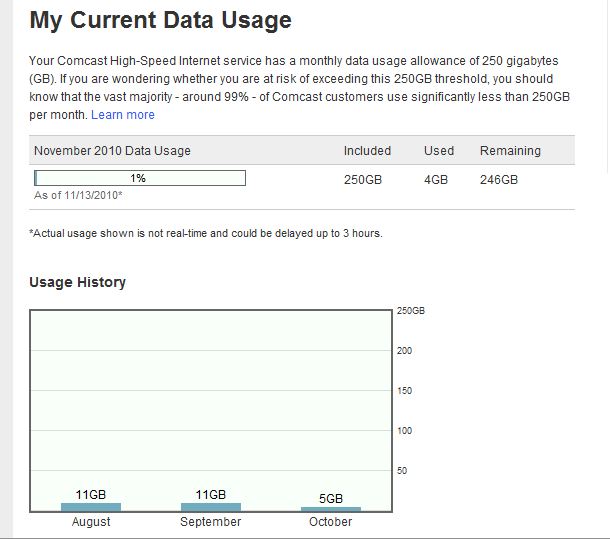The image size is (610, 539).
Task: Click the Remaining column header
Action: pyautogui.click(x=510, y=151)
